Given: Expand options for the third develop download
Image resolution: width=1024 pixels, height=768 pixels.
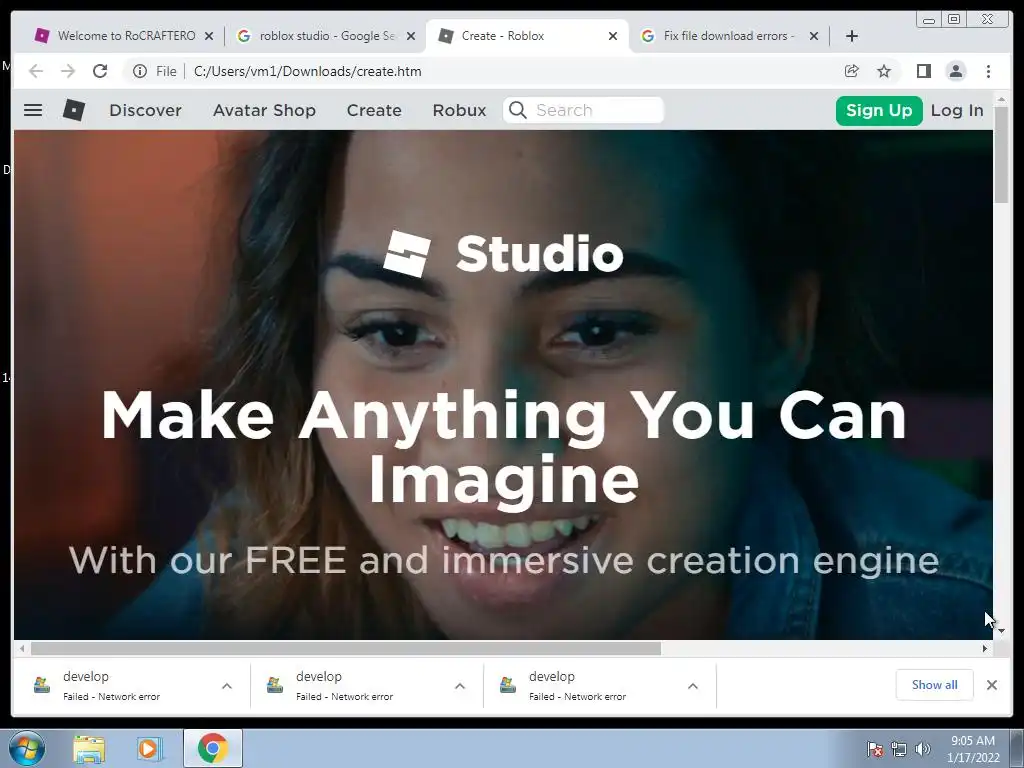Looking at the screenshot, I should point(693,686).
